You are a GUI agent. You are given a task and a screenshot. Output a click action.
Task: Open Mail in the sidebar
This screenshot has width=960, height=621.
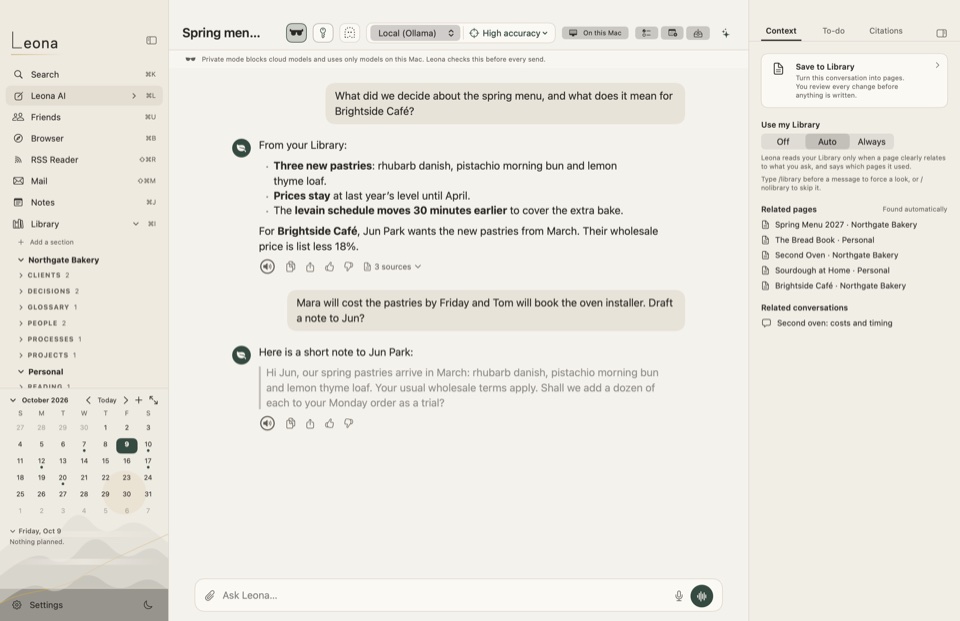click(x=84, y=181)
